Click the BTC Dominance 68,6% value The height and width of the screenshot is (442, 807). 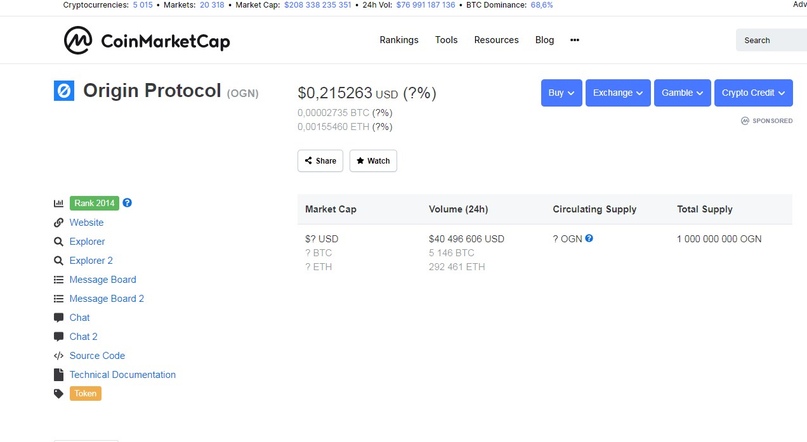tap(542, 5)
